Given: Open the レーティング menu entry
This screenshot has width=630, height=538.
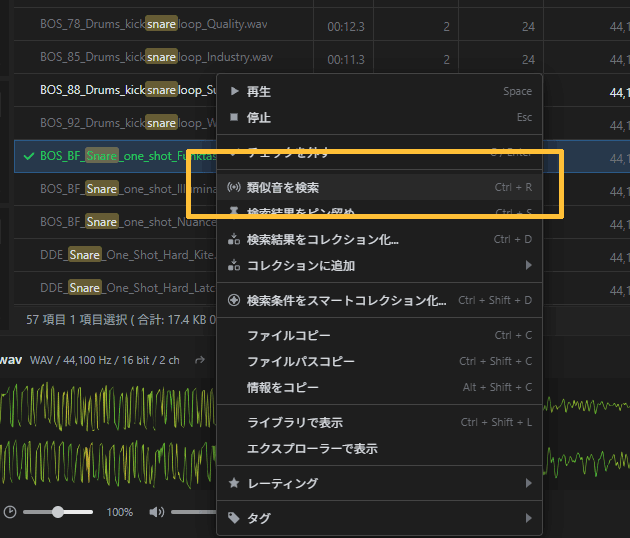Looking at the screenshot, I should click(380, 483).
